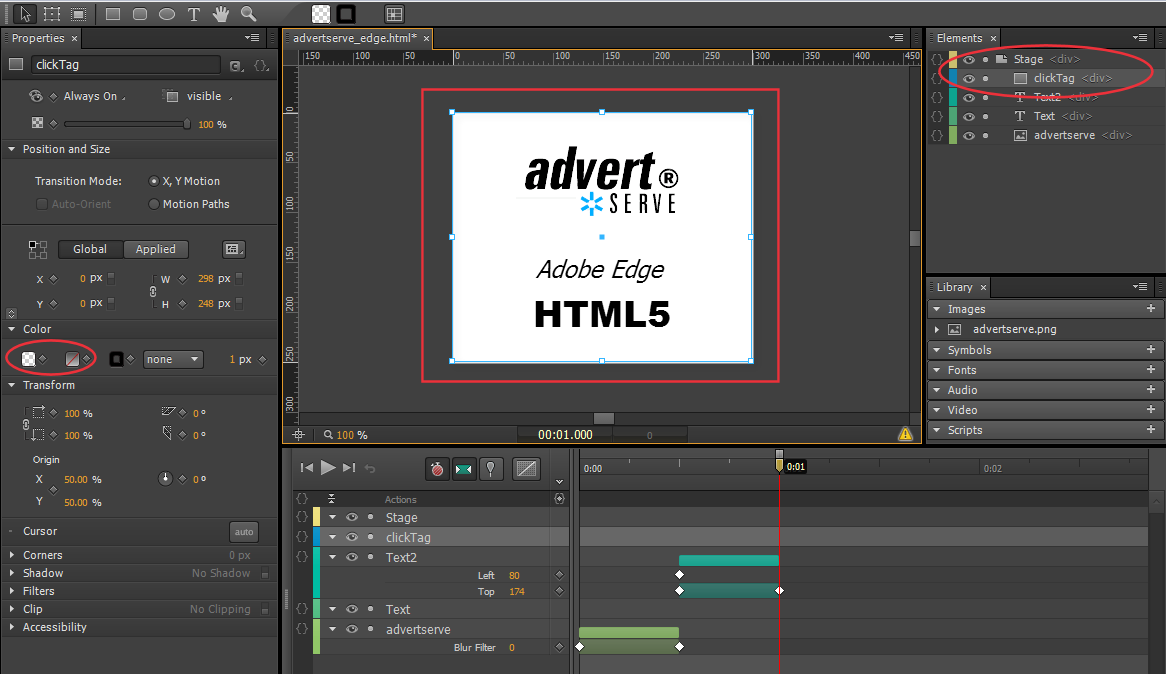Add a new image to Library
The height and width of the screenshot is (674, 1166).
pyautogui.click(x=1150, y=309)
